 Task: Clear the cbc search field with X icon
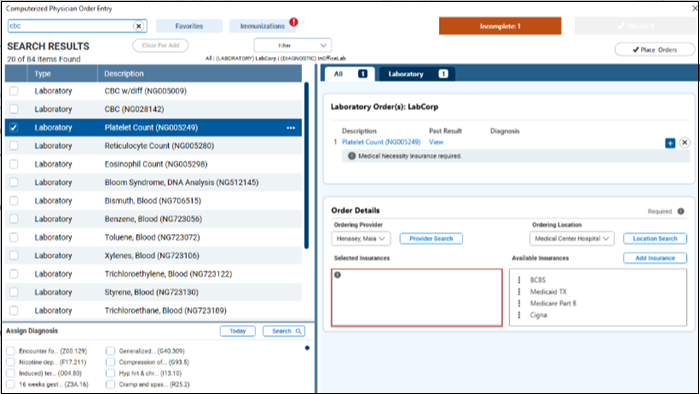click(x=138, y=26)
